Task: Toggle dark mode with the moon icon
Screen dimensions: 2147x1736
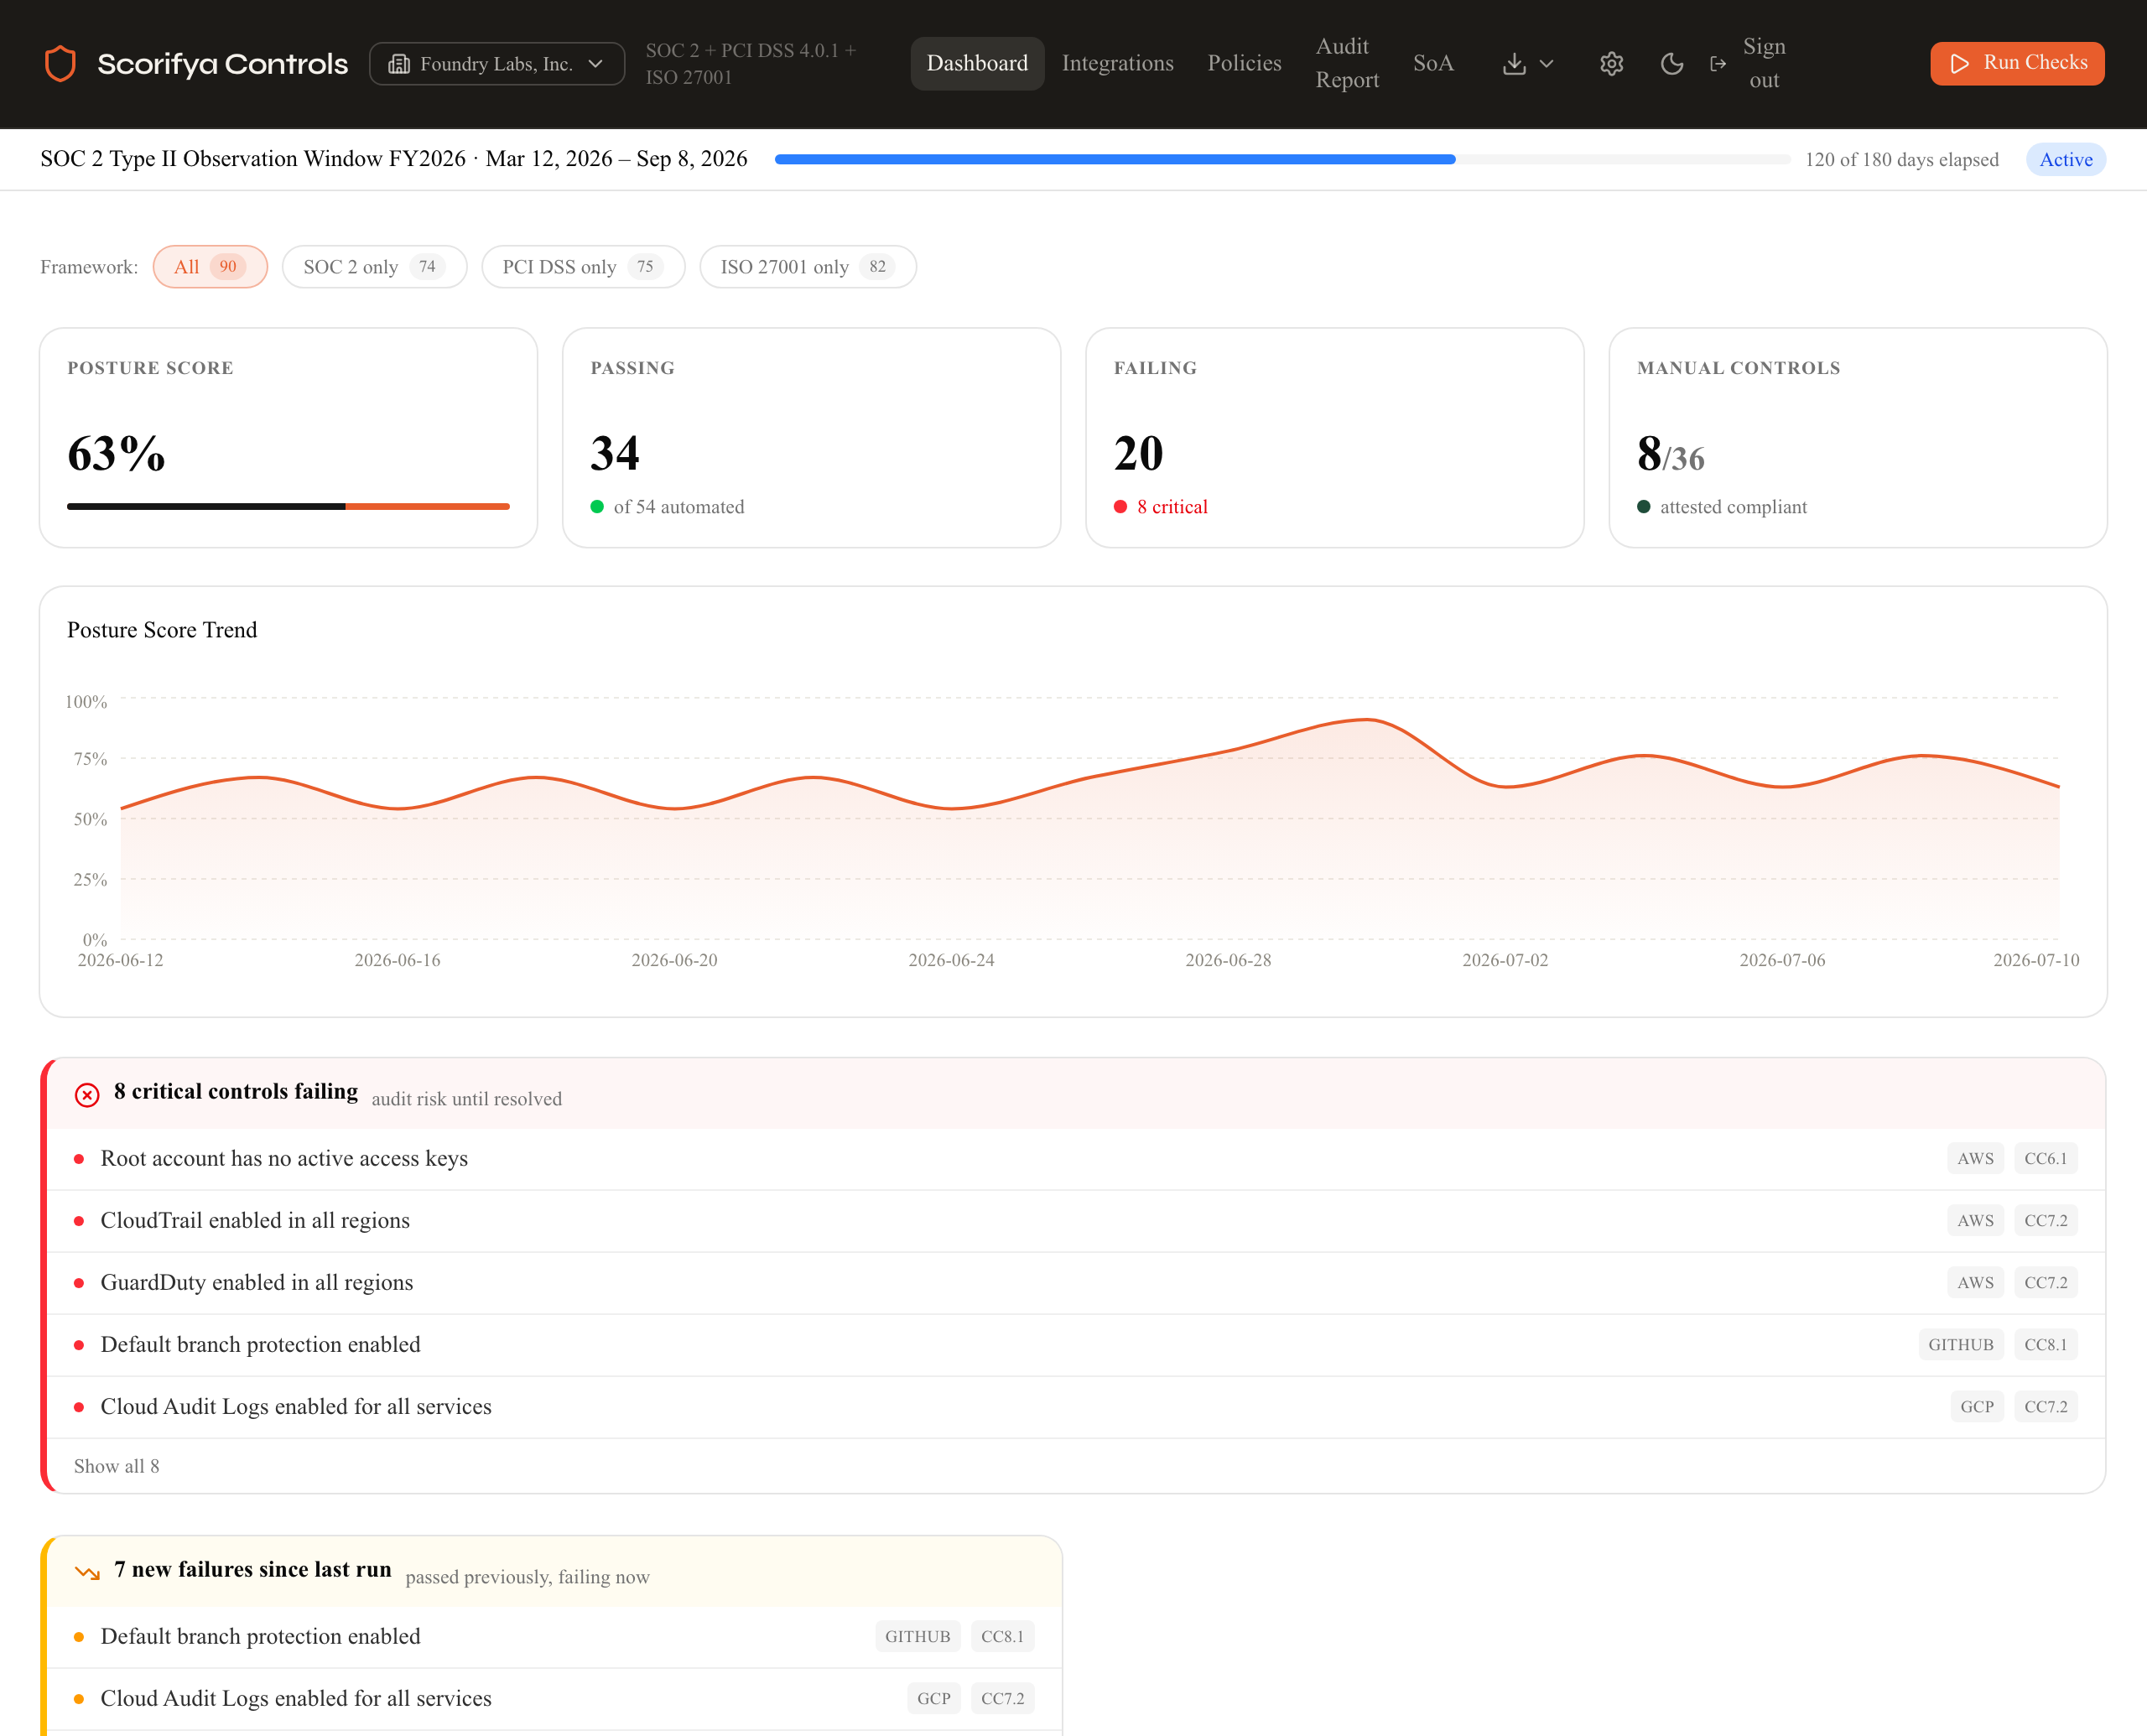Action: coord(1671,64)
